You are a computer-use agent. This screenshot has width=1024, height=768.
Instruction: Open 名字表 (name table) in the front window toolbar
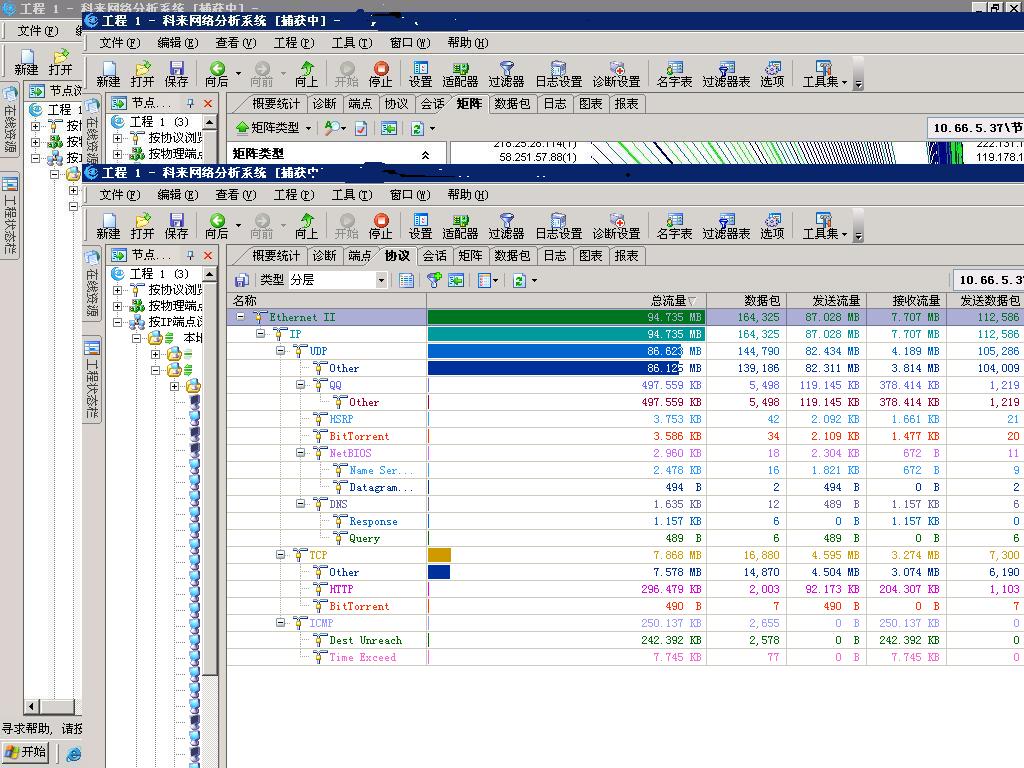coord(674,225)
